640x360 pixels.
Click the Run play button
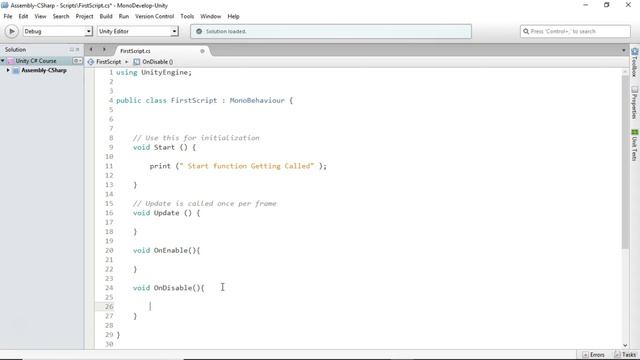[11, 31]
